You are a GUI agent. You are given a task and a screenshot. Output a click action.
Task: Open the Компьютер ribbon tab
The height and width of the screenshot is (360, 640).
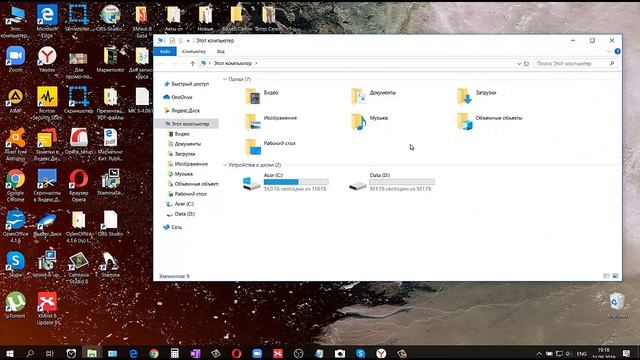tap(193, 51)
